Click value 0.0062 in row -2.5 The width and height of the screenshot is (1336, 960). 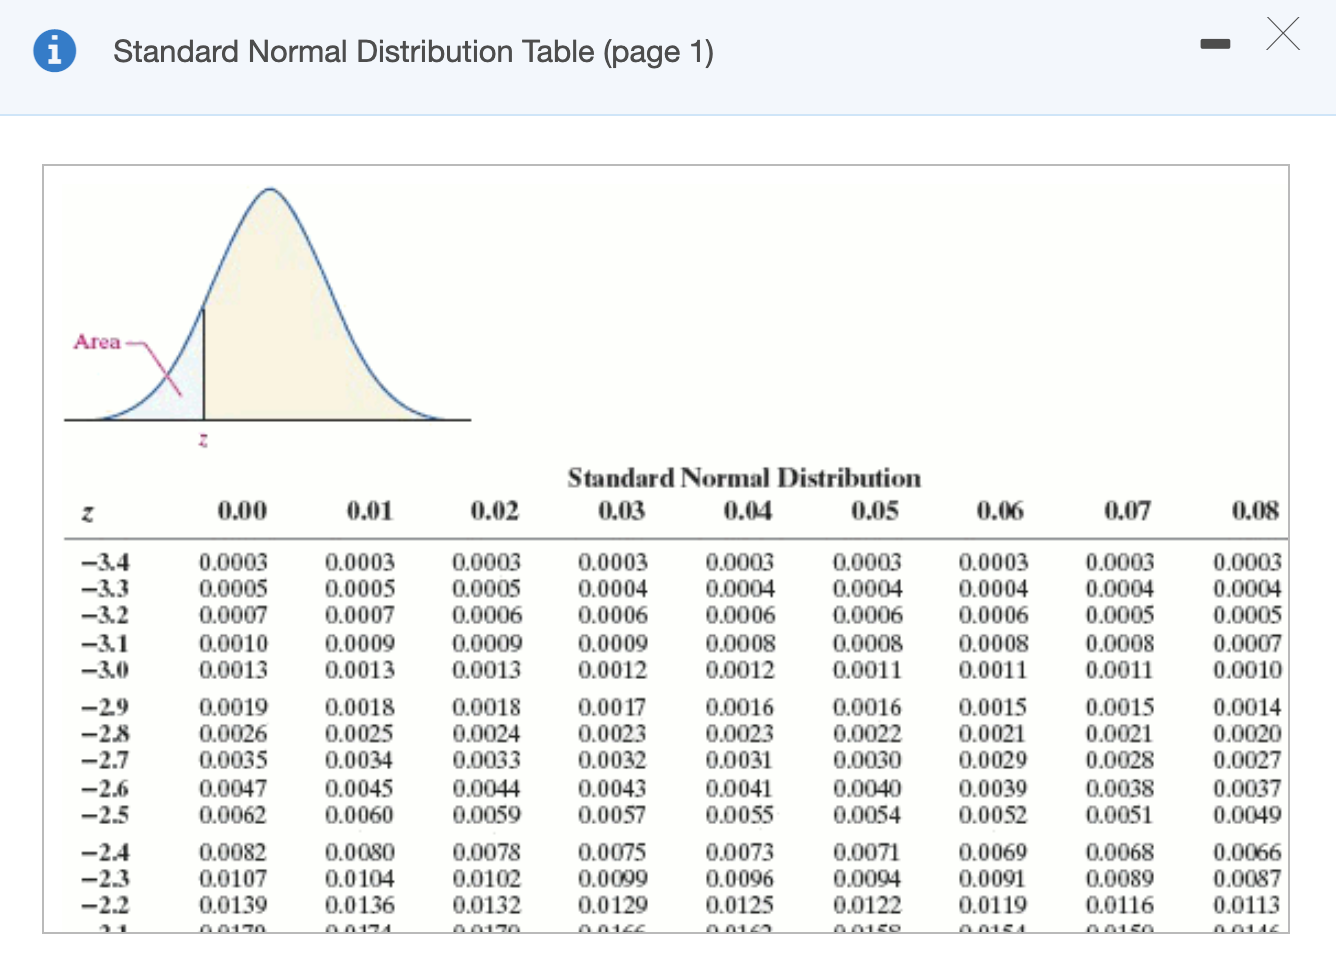tap(233, 814)
